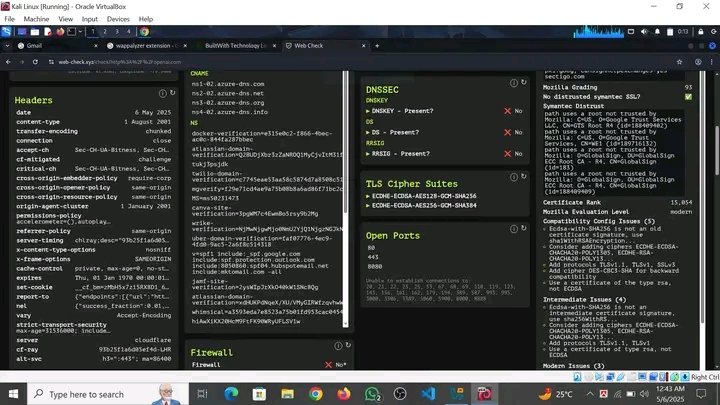The height and width of the screenshot is (405, 720).
Task: Click the Windows search box
Action: tap(108, 394)
